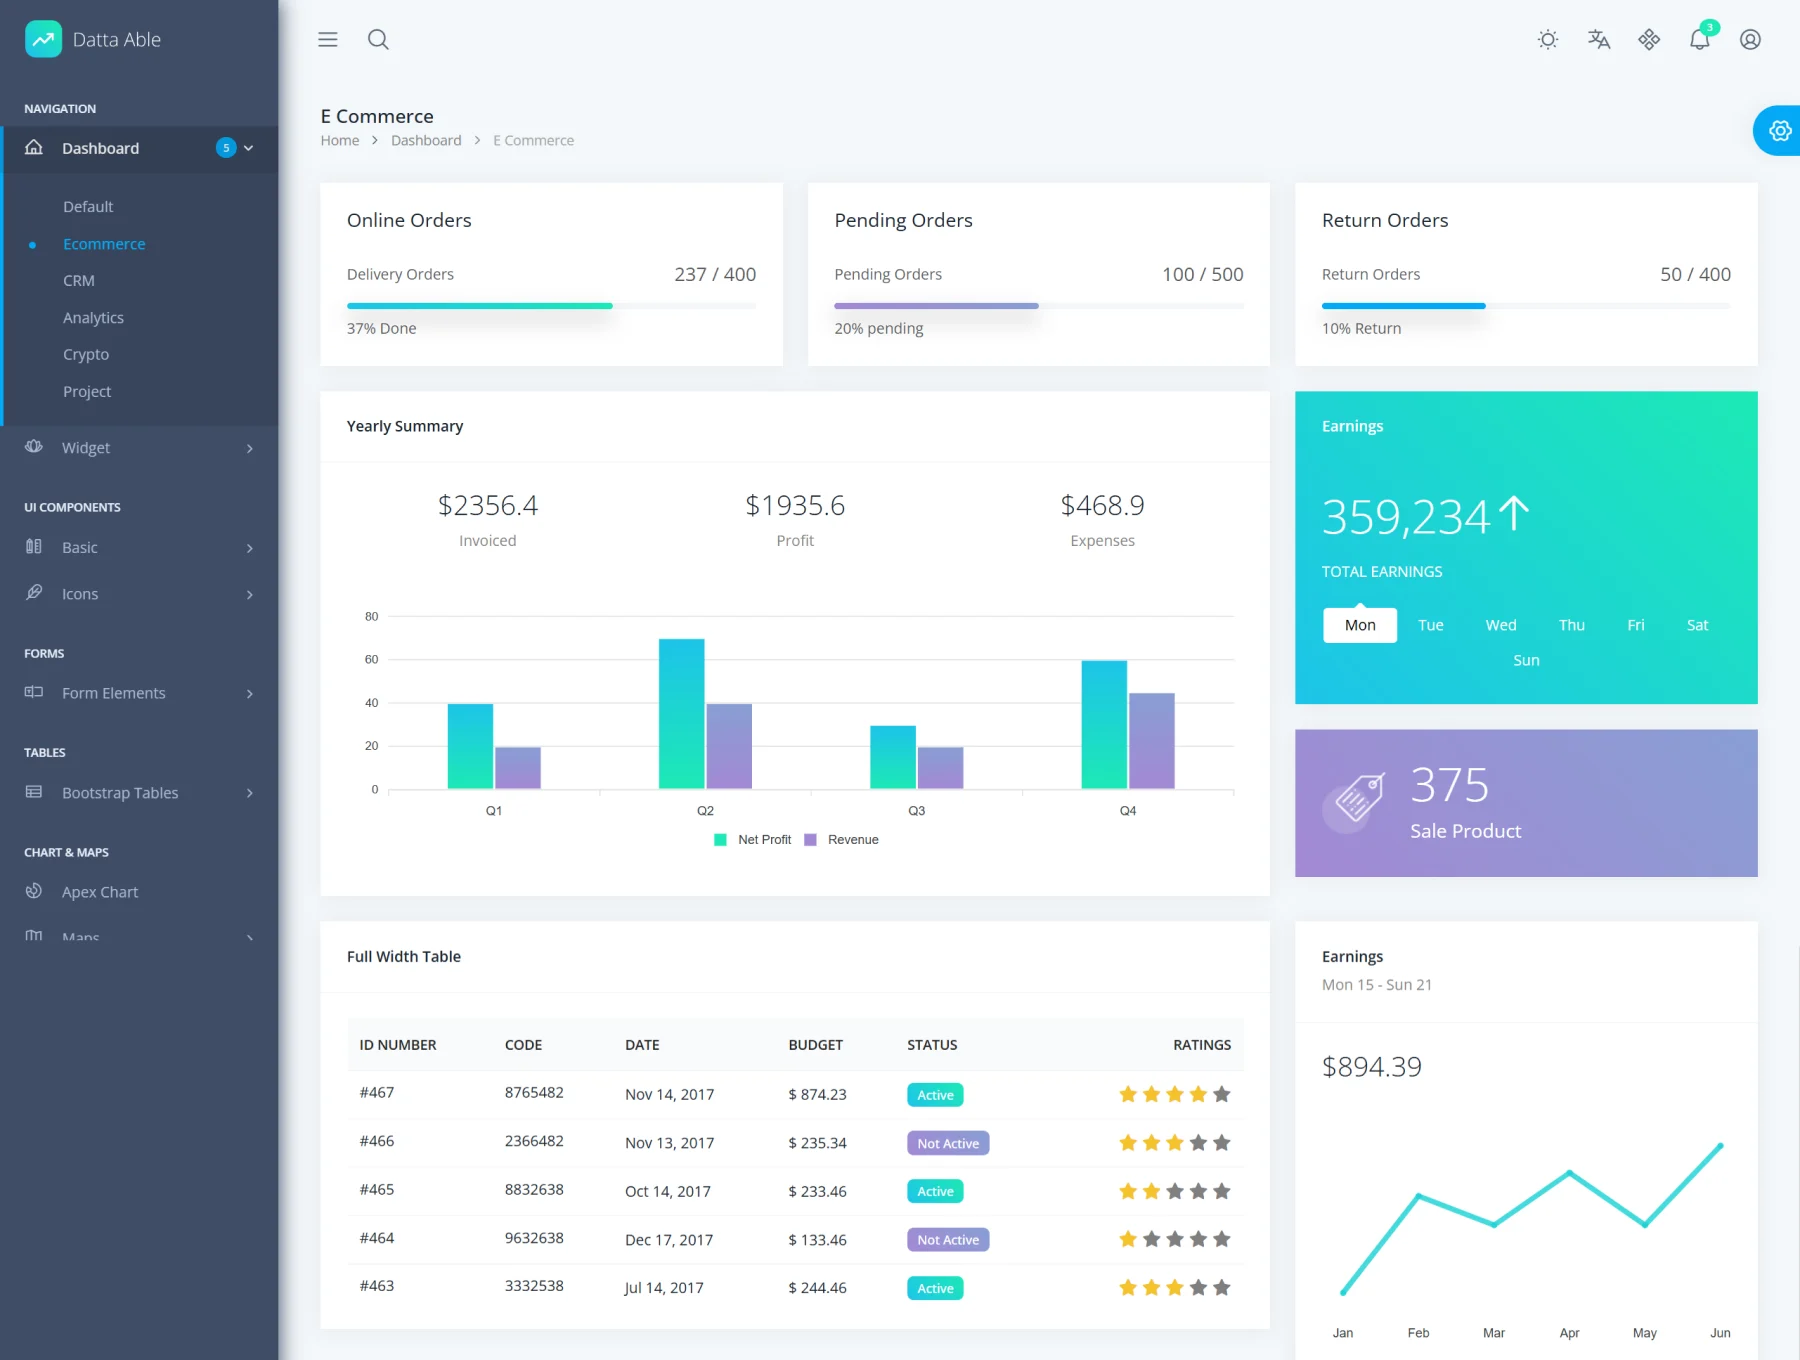The height and width of the screenshot is (1360, 1800).
Task: Click the hamburger menu icon
Action: (328, 40)
